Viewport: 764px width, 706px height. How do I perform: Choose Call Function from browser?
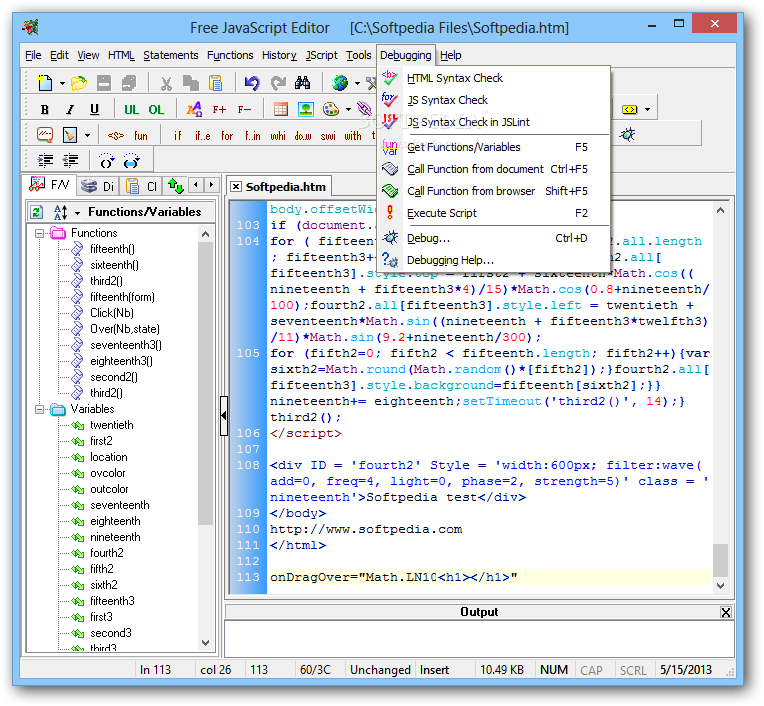click(x=493, y=191)
